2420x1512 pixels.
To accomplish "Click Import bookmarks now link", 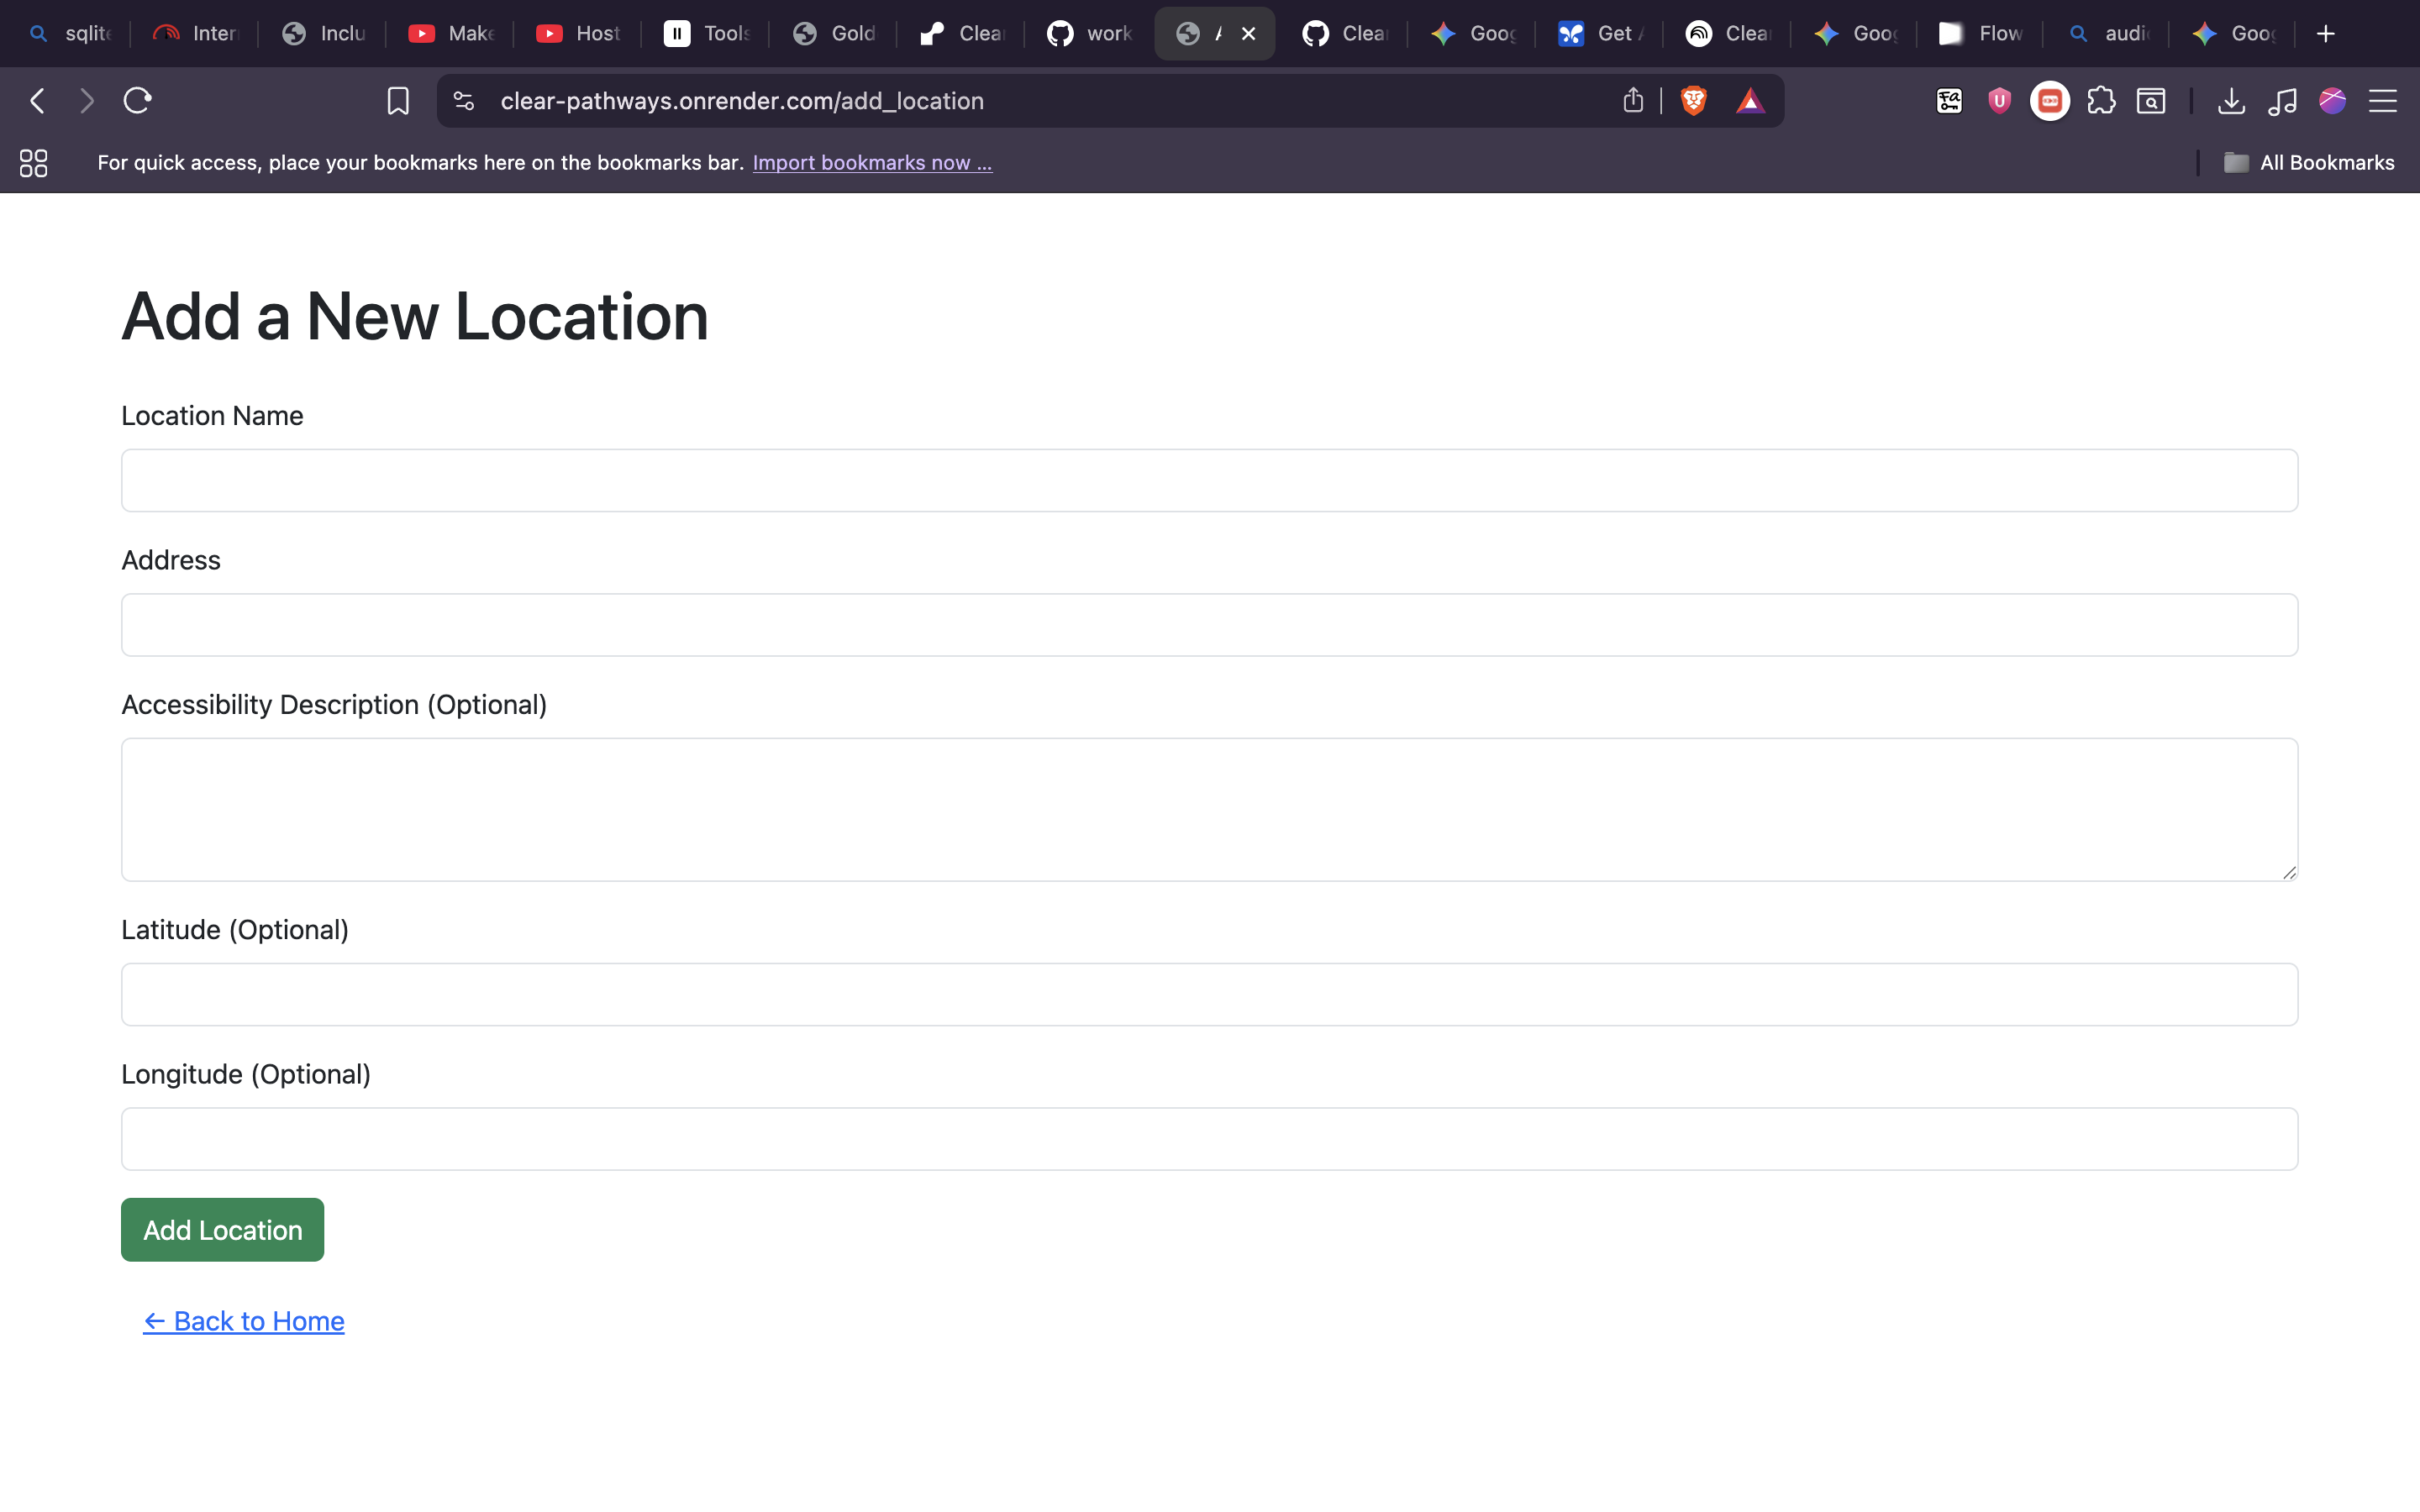I will click(872, 163).
